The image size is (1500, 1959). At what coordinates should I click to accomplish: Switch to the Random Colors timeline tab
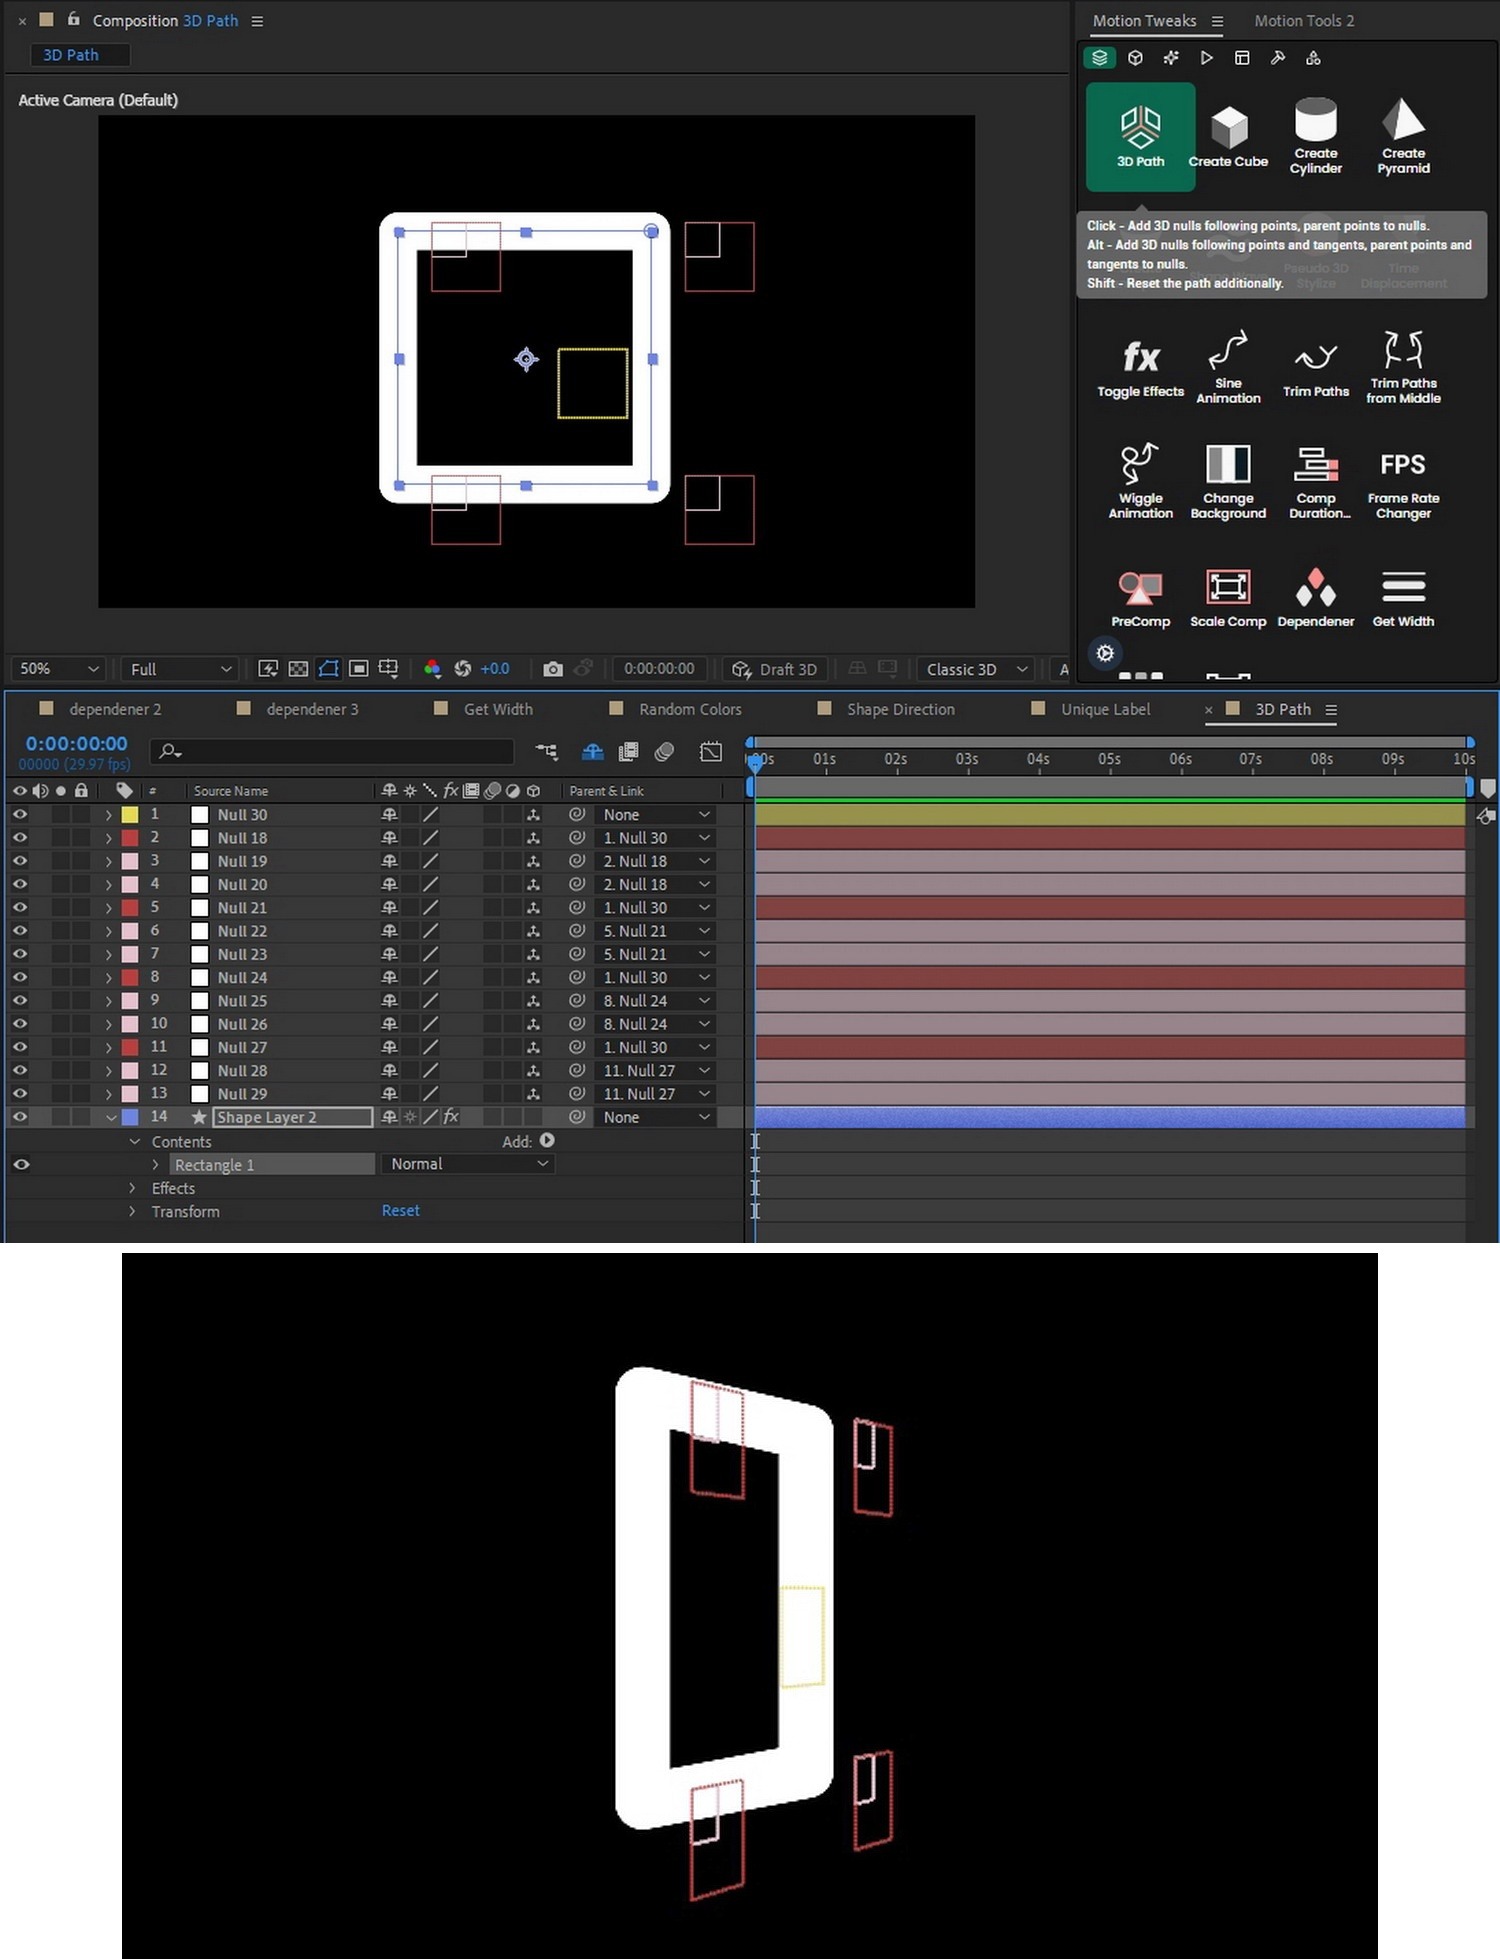pos(690,709)
